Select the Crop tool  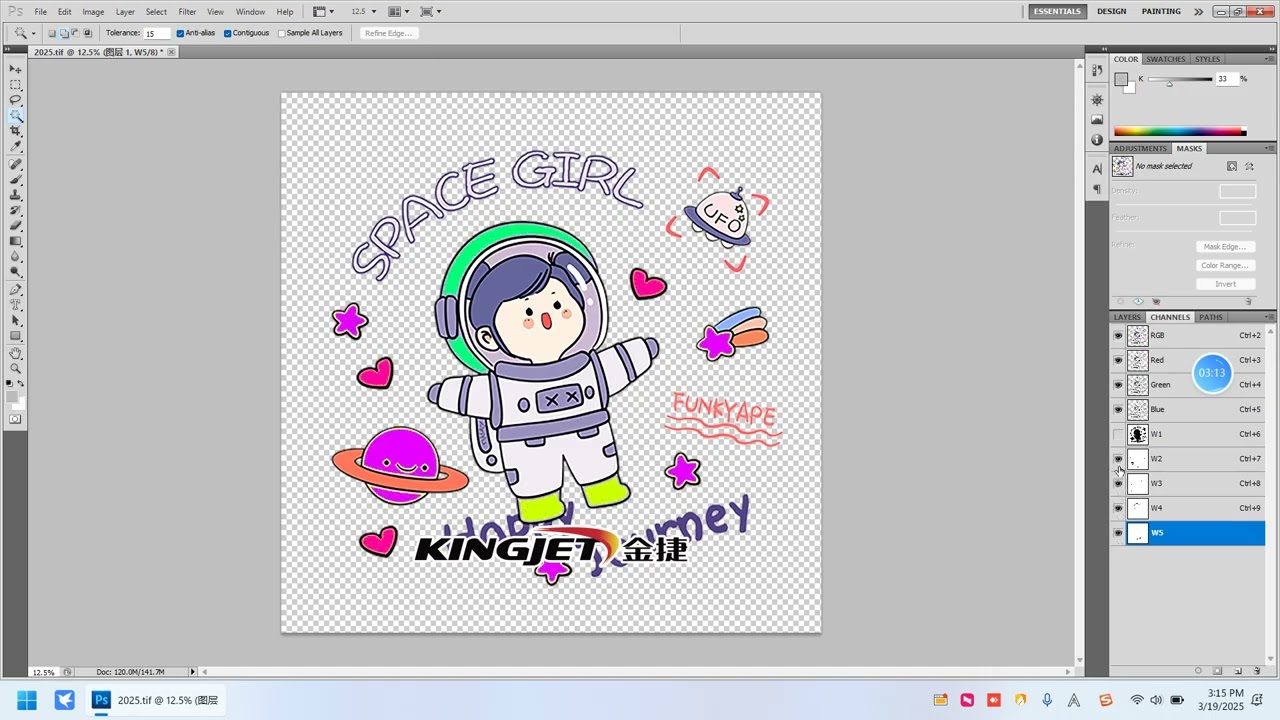click(15, 131)
